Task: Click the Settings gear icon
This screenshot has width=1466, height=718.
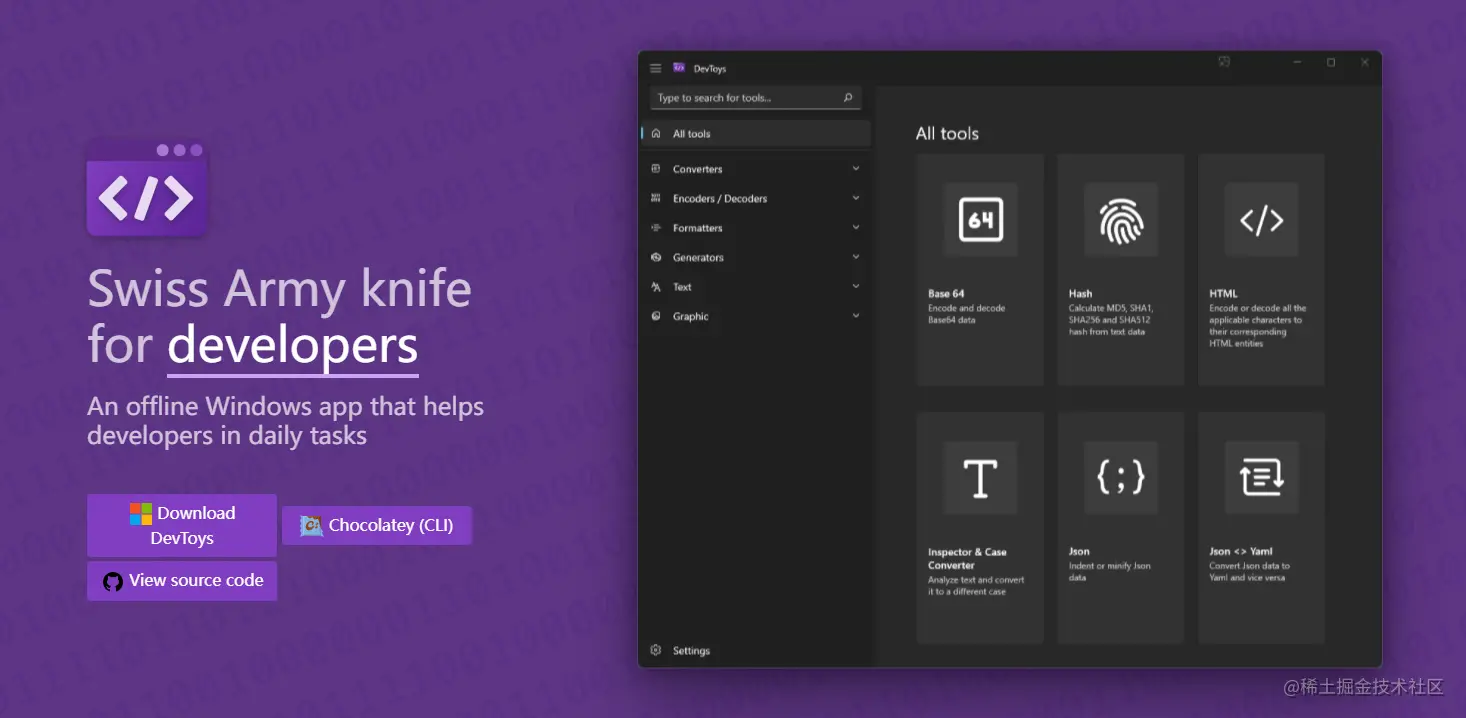Action: pos(656,650)
